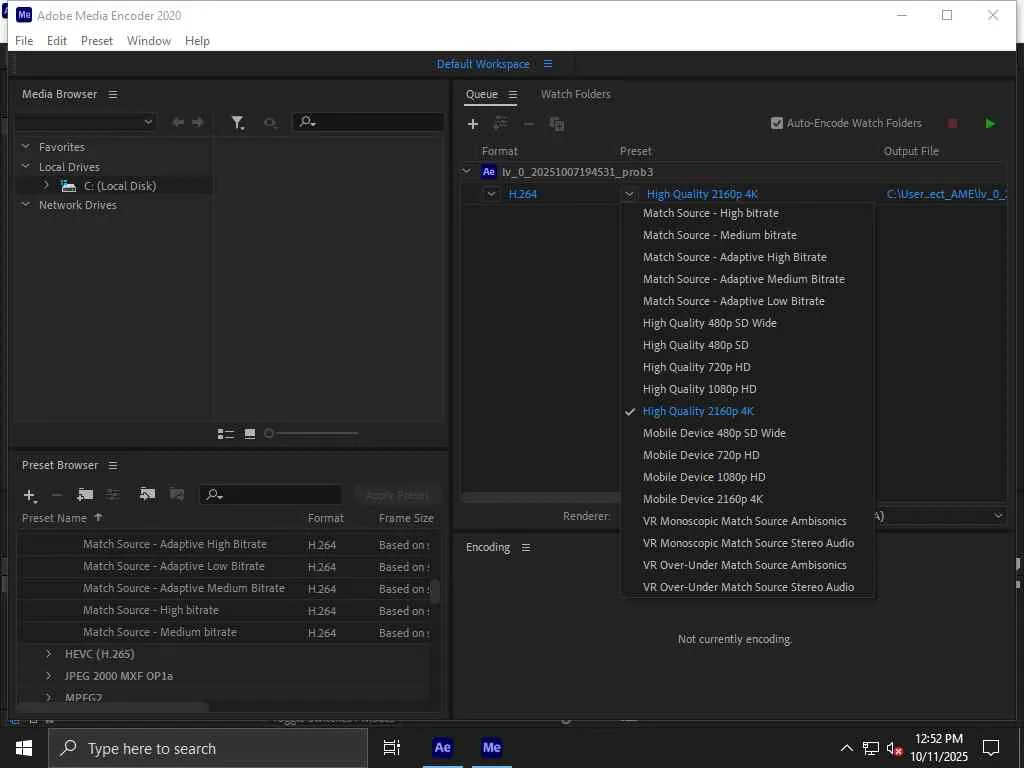Viewport: 1024px width, 768px height.
Task: Choose VR Over-Under Match Source Ambisonics preset
Action: pos(744,565)
